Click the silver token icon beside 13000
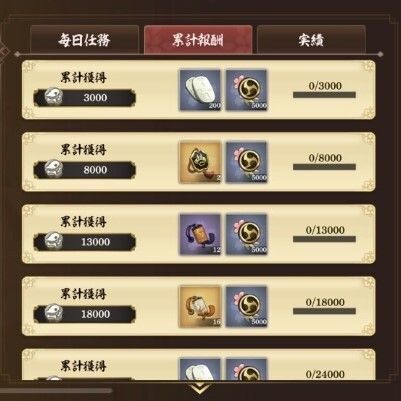The height and width of the screenshot is (401, 401). pos(53,241)
